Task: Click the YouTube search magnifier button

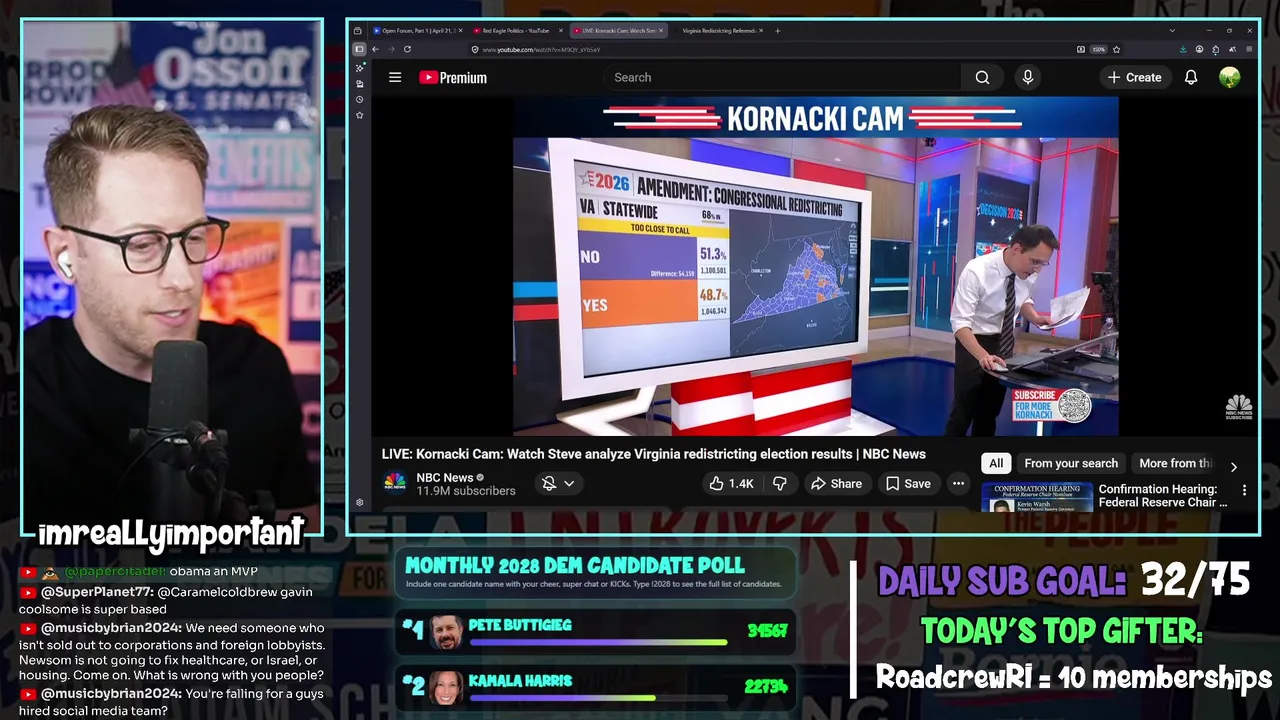Action: click(982, 77)
